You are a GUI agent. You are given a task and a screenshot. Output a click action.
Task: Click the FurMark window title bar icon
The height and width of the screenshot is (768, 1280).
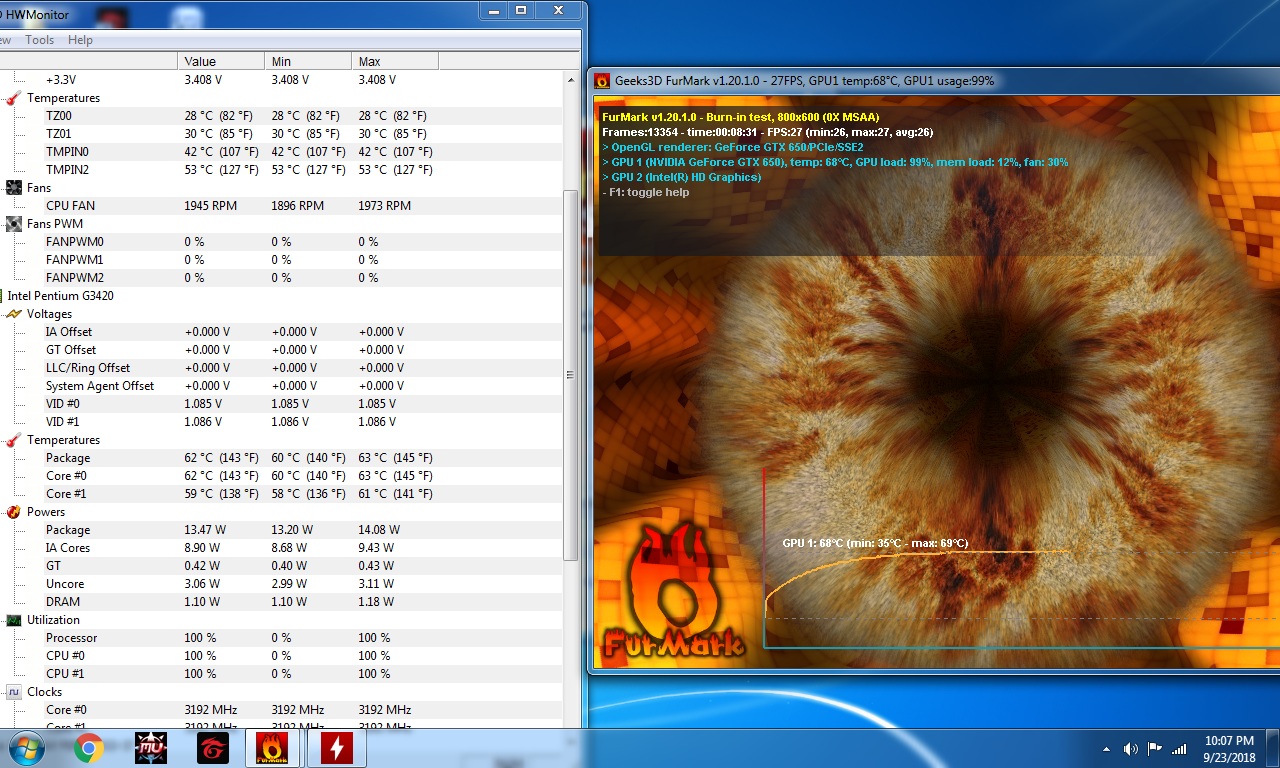tap(602, 81)
